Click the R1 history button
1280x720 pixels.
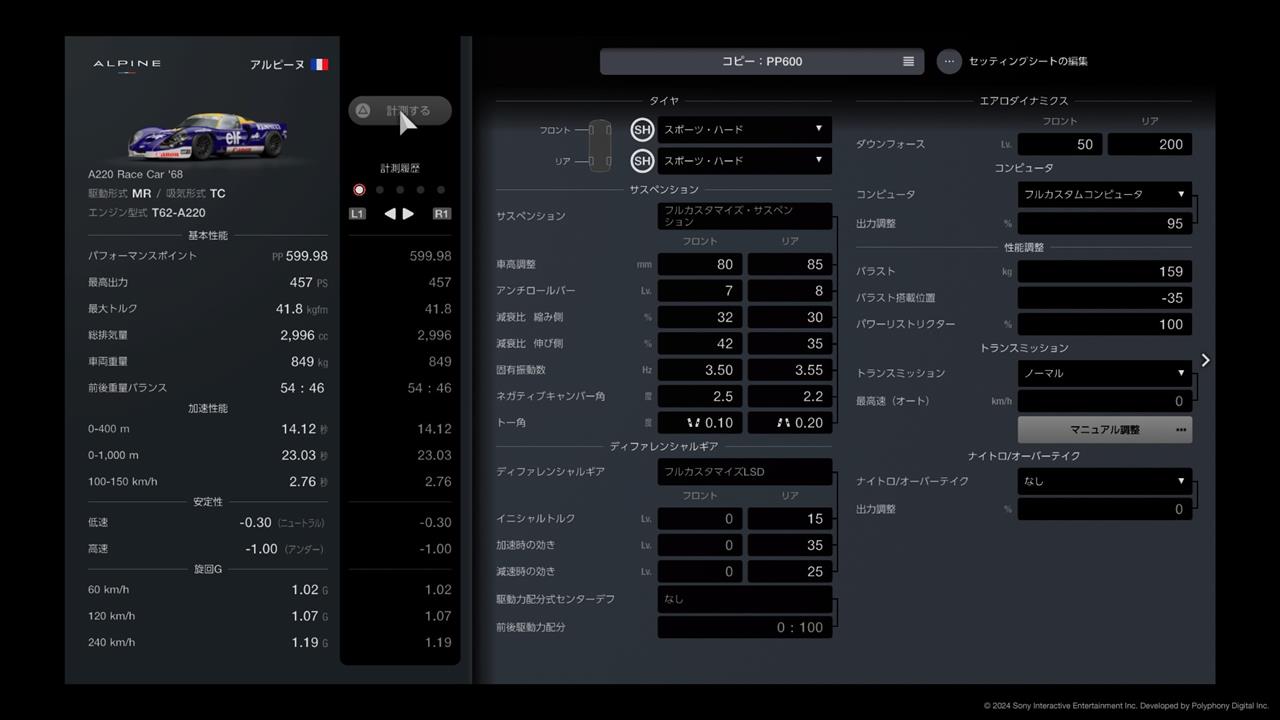[x=442, y=214]
